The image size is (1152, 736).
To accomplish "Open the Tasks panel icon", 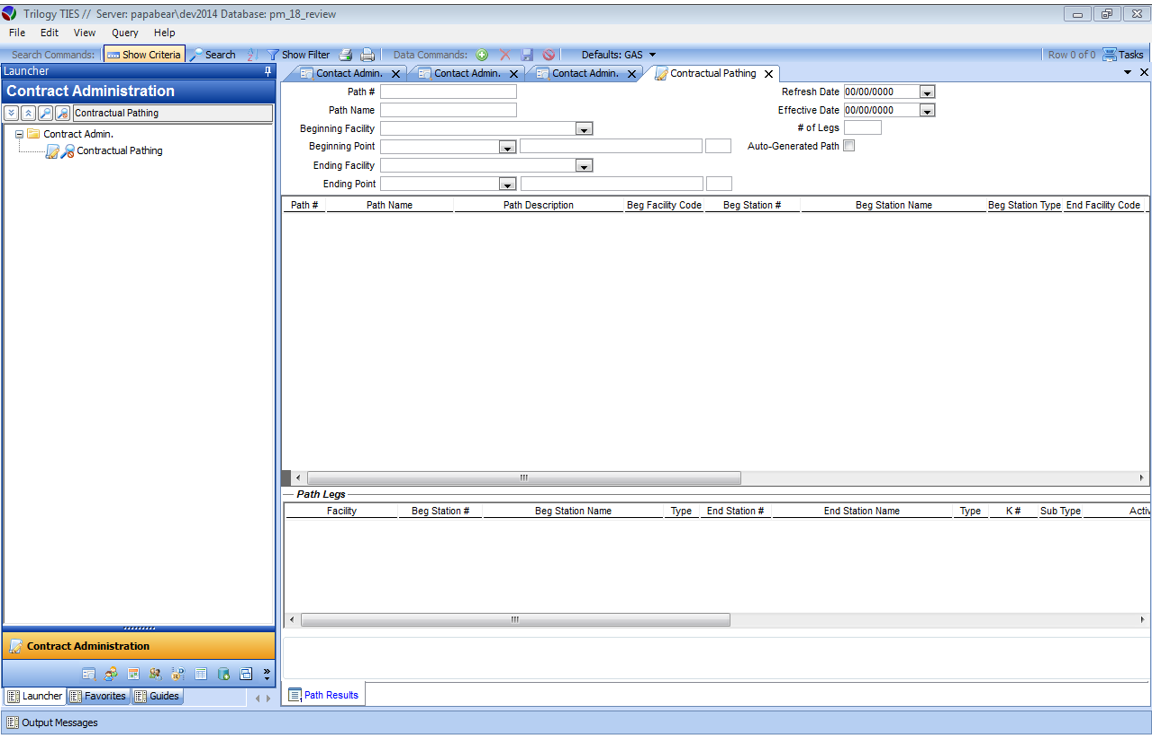I will (x=1122, y=55).
